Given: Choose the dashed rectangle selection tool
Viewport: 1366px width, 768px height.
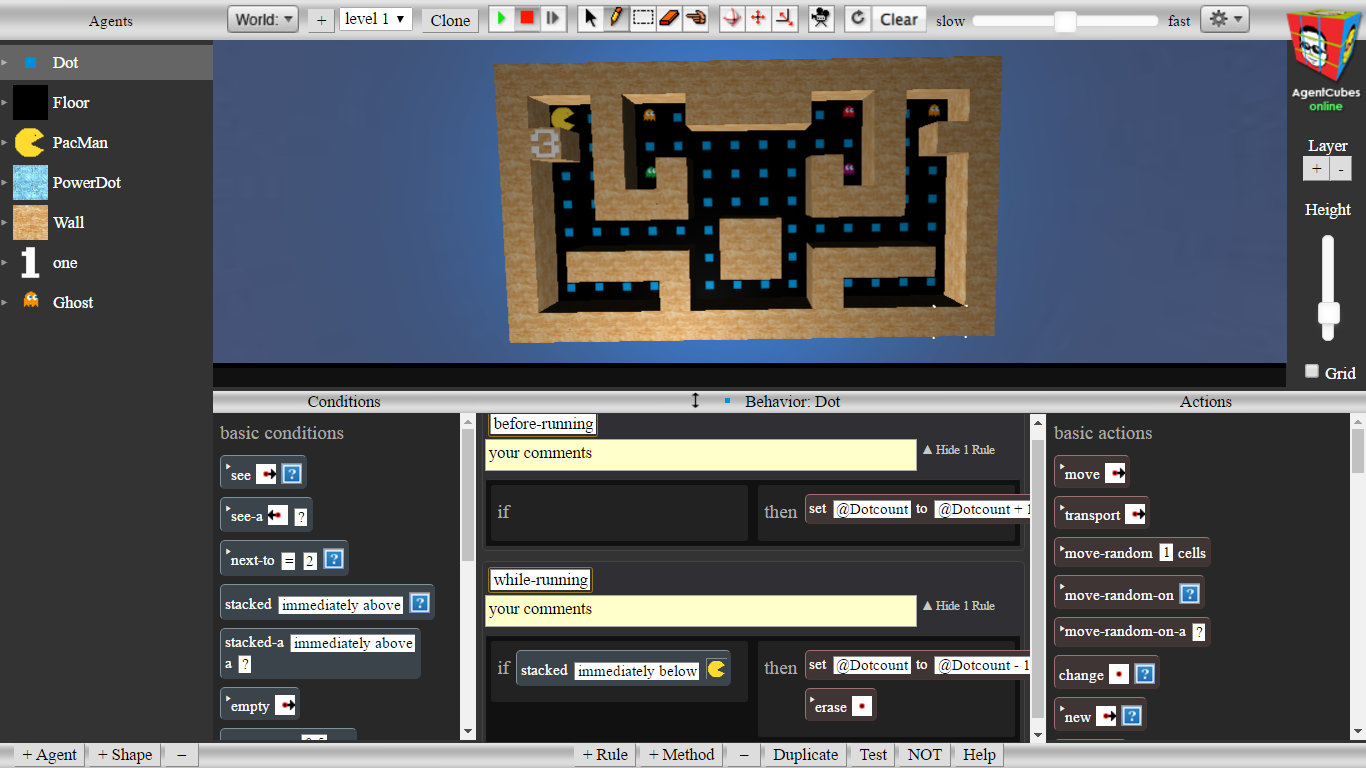Looking at the screenshot, I should point(643,18).
